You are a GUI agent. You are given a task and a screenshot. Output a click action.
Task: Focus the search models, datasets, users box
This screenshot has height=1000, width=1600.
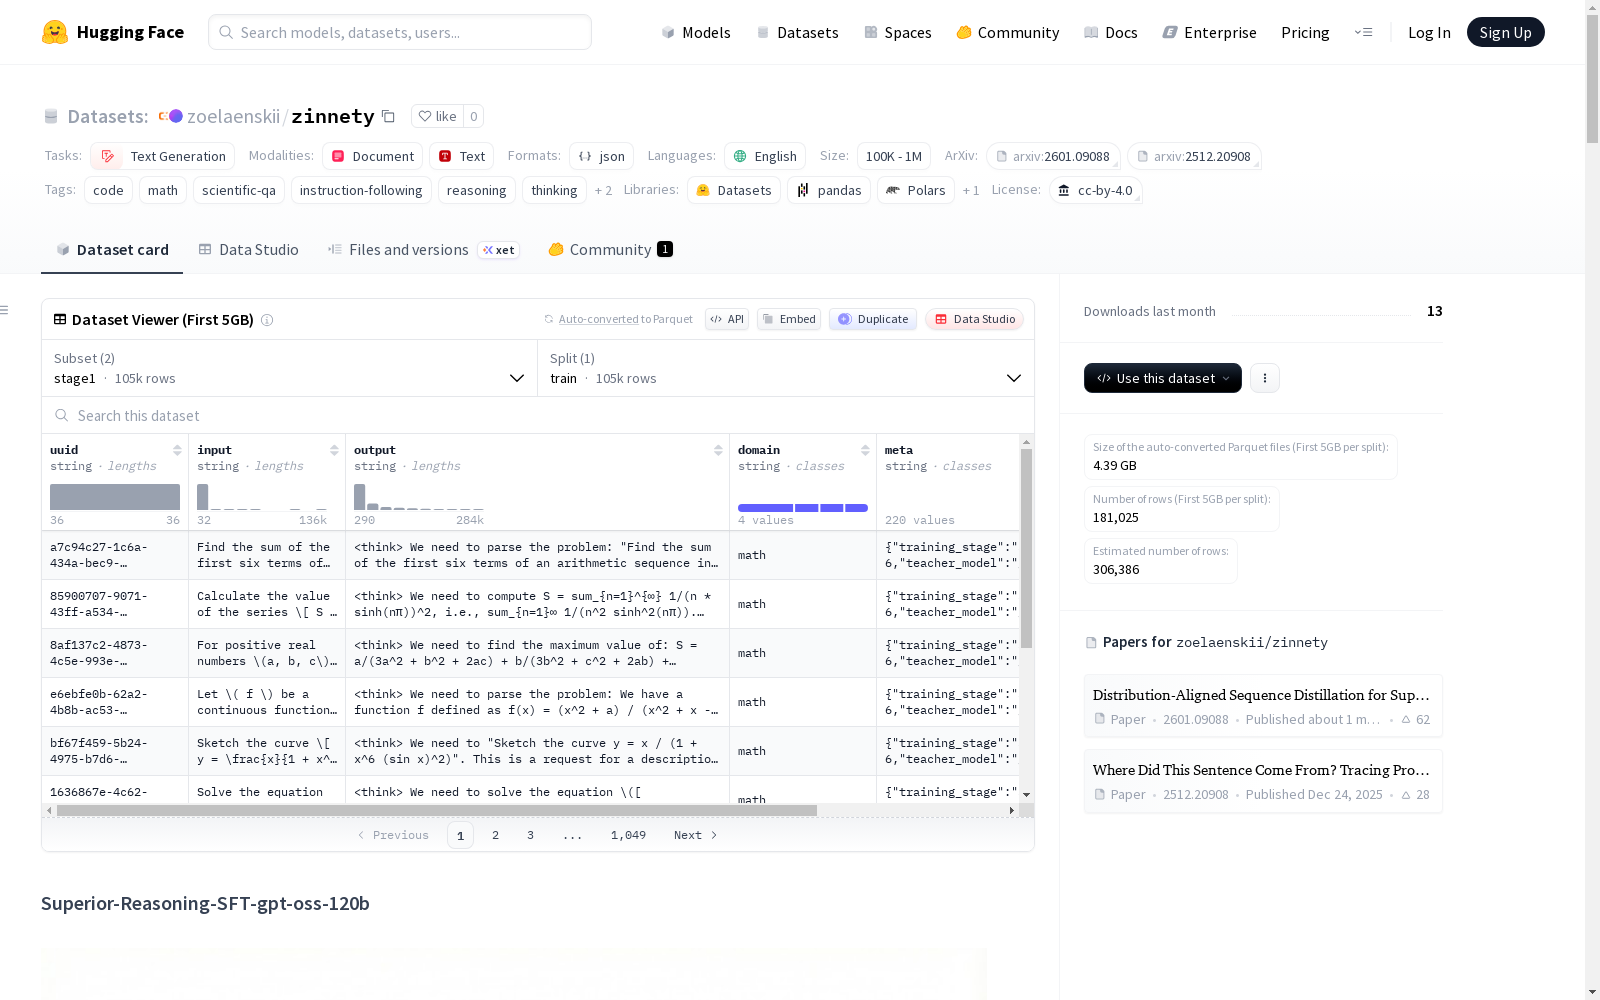(x=400, y=32)
